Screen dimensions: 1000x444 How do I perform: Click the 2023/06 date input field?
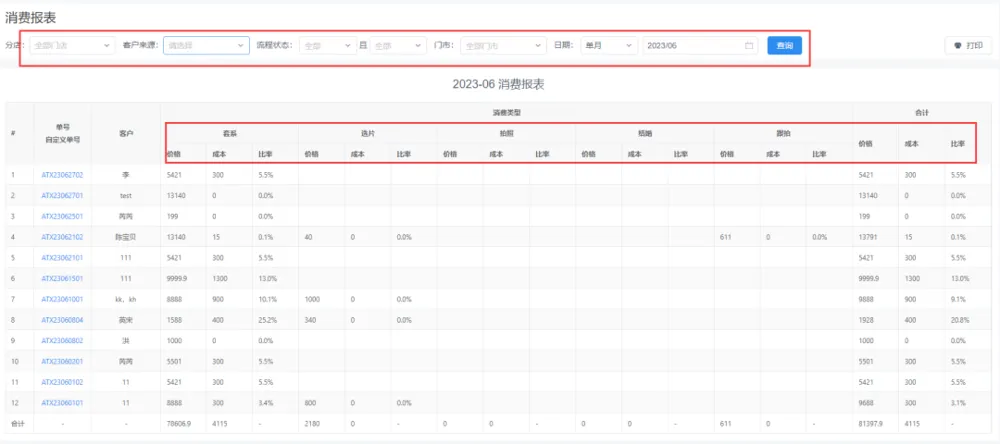click(x=690, y=46)
